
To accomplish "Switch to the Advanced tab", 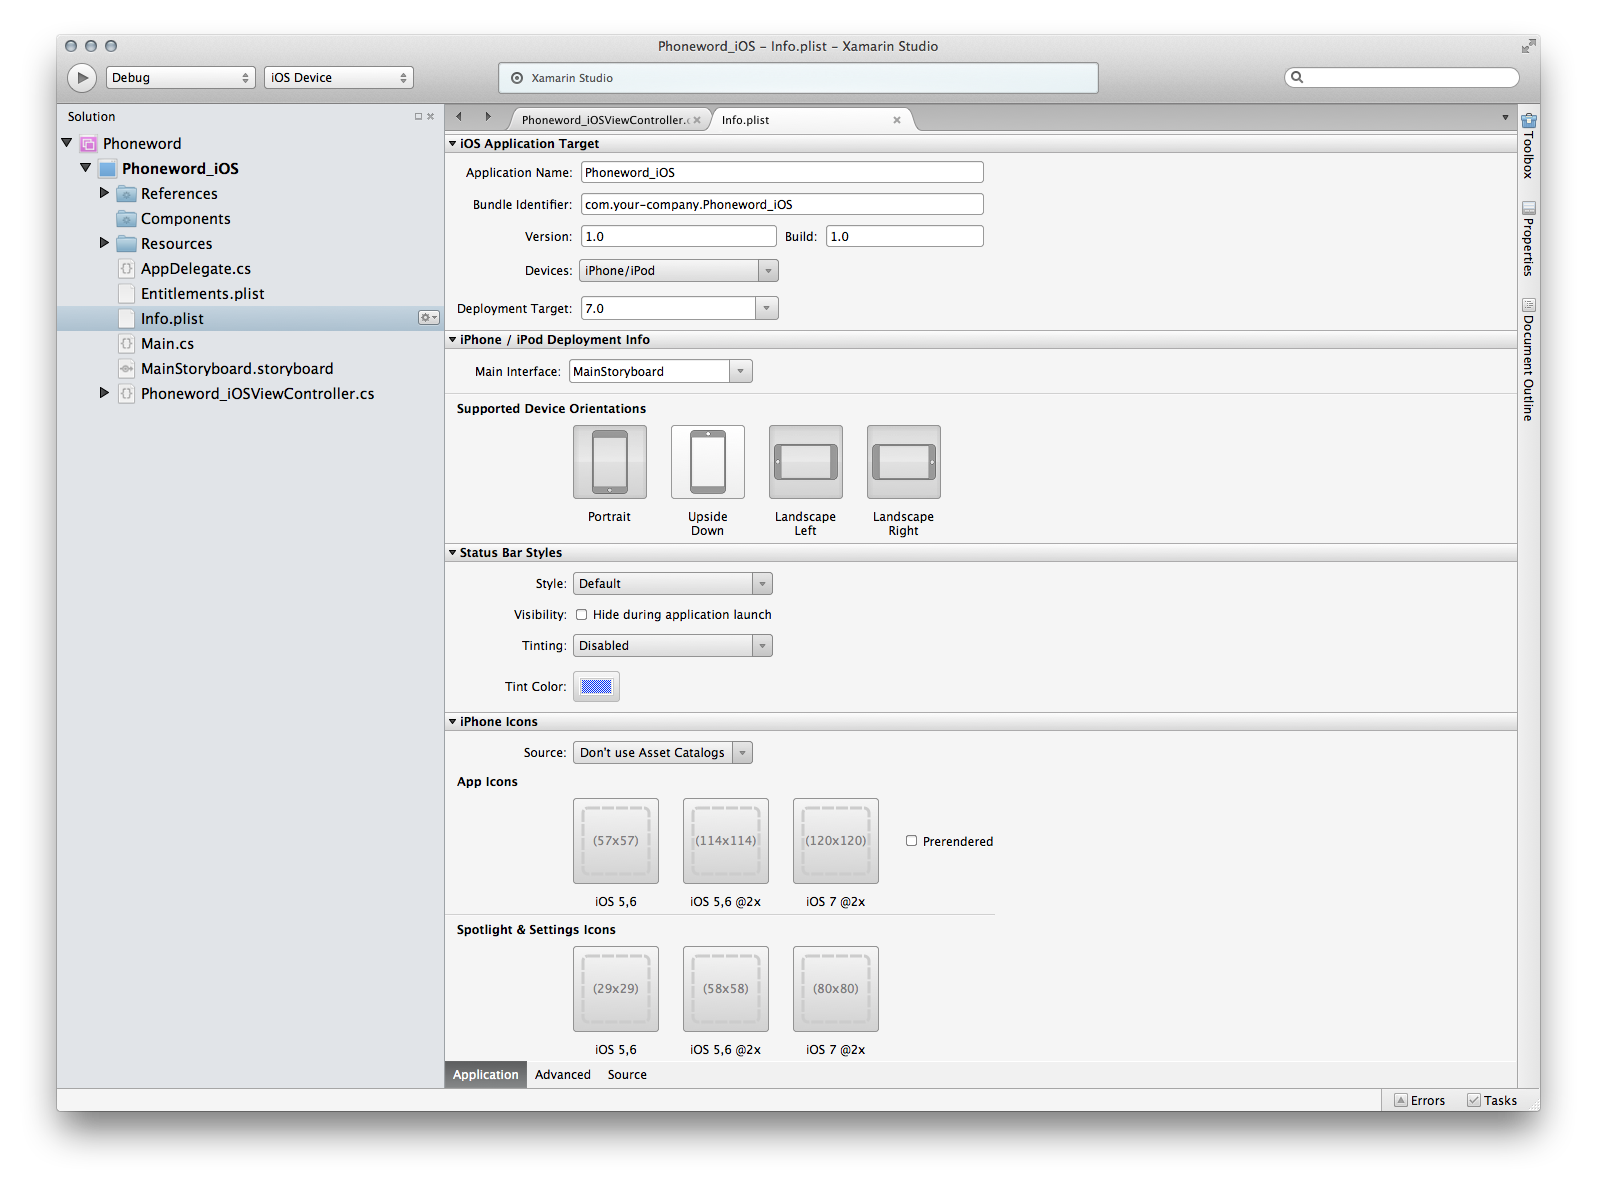I will (562, 1075).
